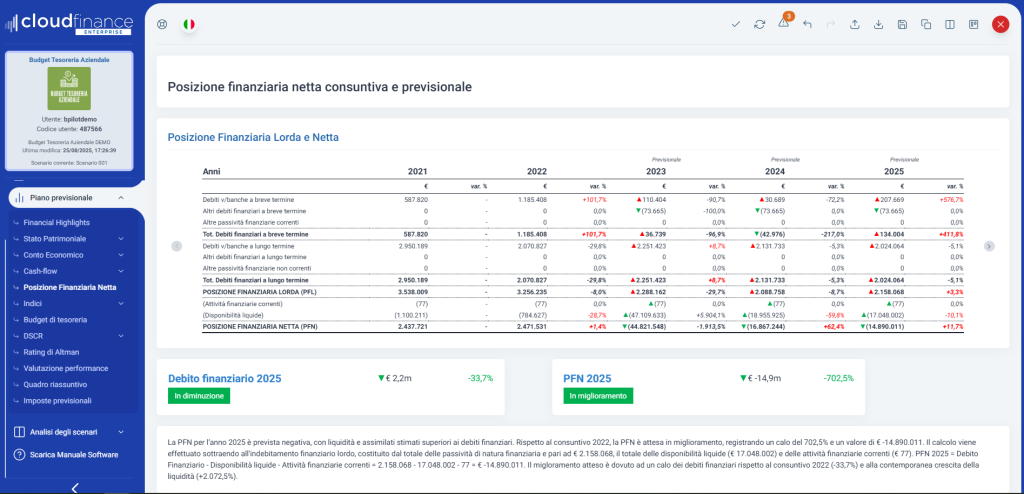This screenshot has width=1024, height=494.
Task: Open Rating di Altman menu item
Action: (52, 352)
